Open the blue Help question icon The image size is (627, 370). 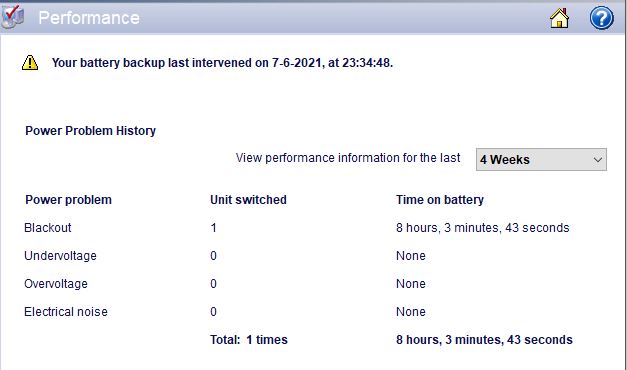click(601, 18)
